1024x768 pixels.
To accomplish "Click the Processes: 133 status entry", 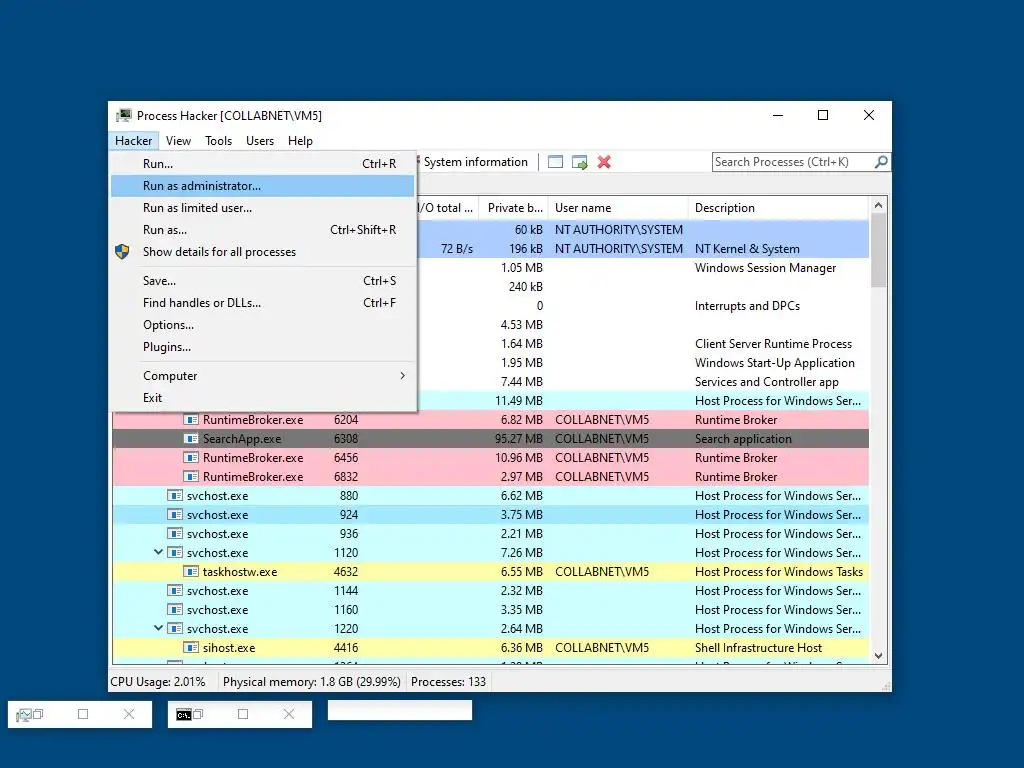I will point(448,682).
